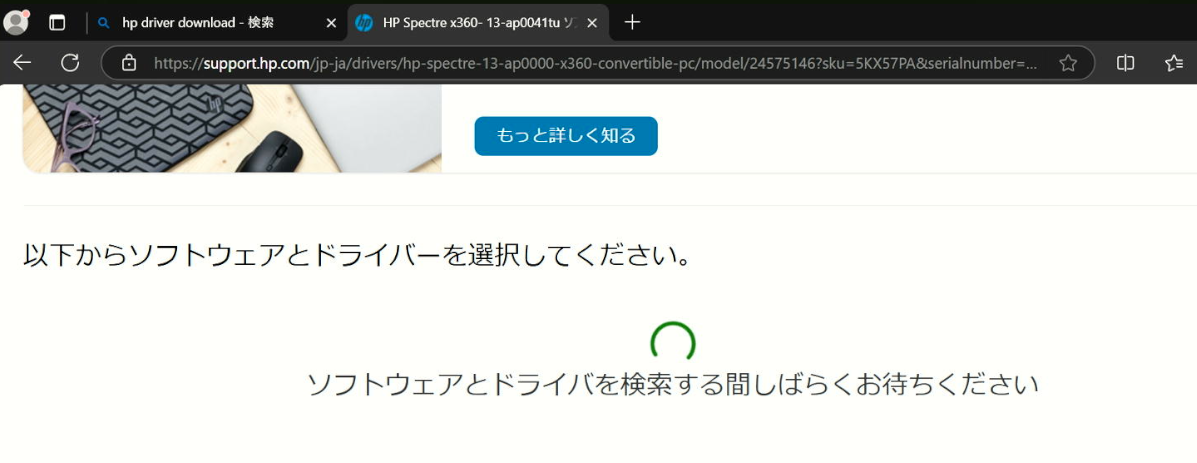Add this page to favorites with the star icon

point(1068,63)
